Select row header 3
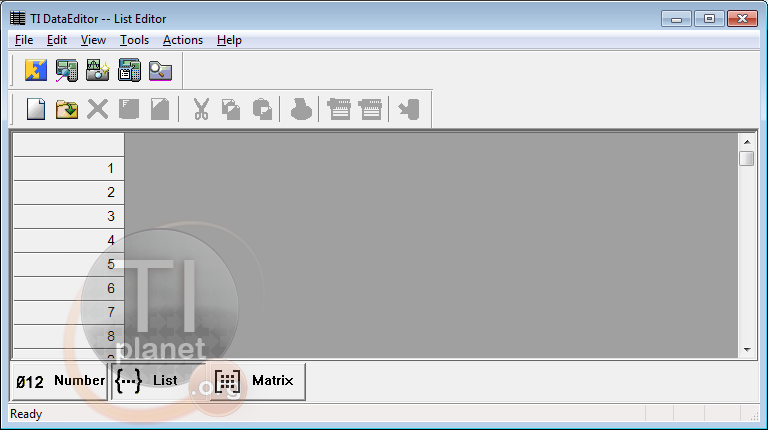The height and width of the screenshot is (430, 768). [69, 216]
